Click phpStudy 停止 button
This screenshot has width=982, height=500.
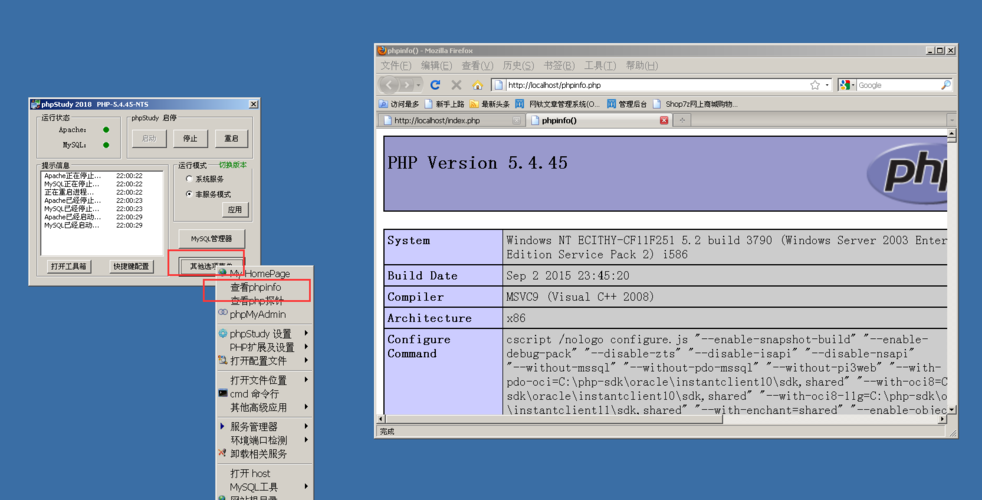click(x=190, y=138)
